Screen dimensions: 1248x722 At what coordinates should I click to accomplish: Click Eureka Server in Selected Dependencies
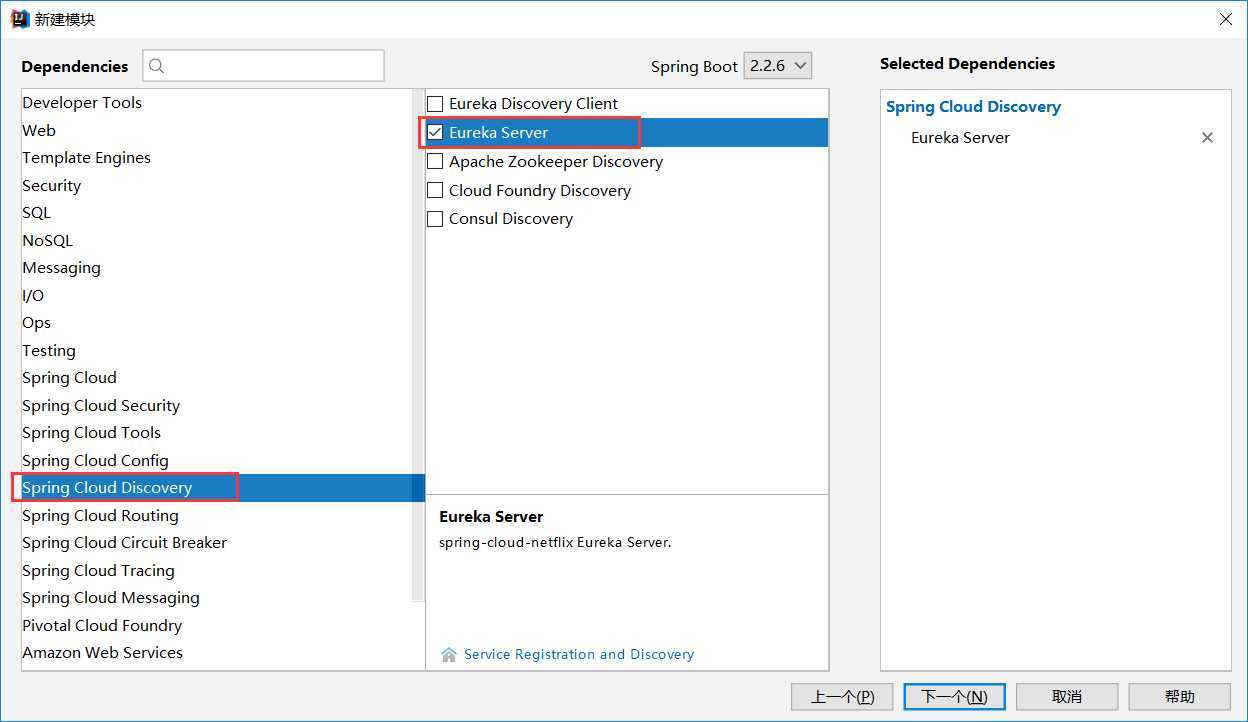[x=960, y=138]
